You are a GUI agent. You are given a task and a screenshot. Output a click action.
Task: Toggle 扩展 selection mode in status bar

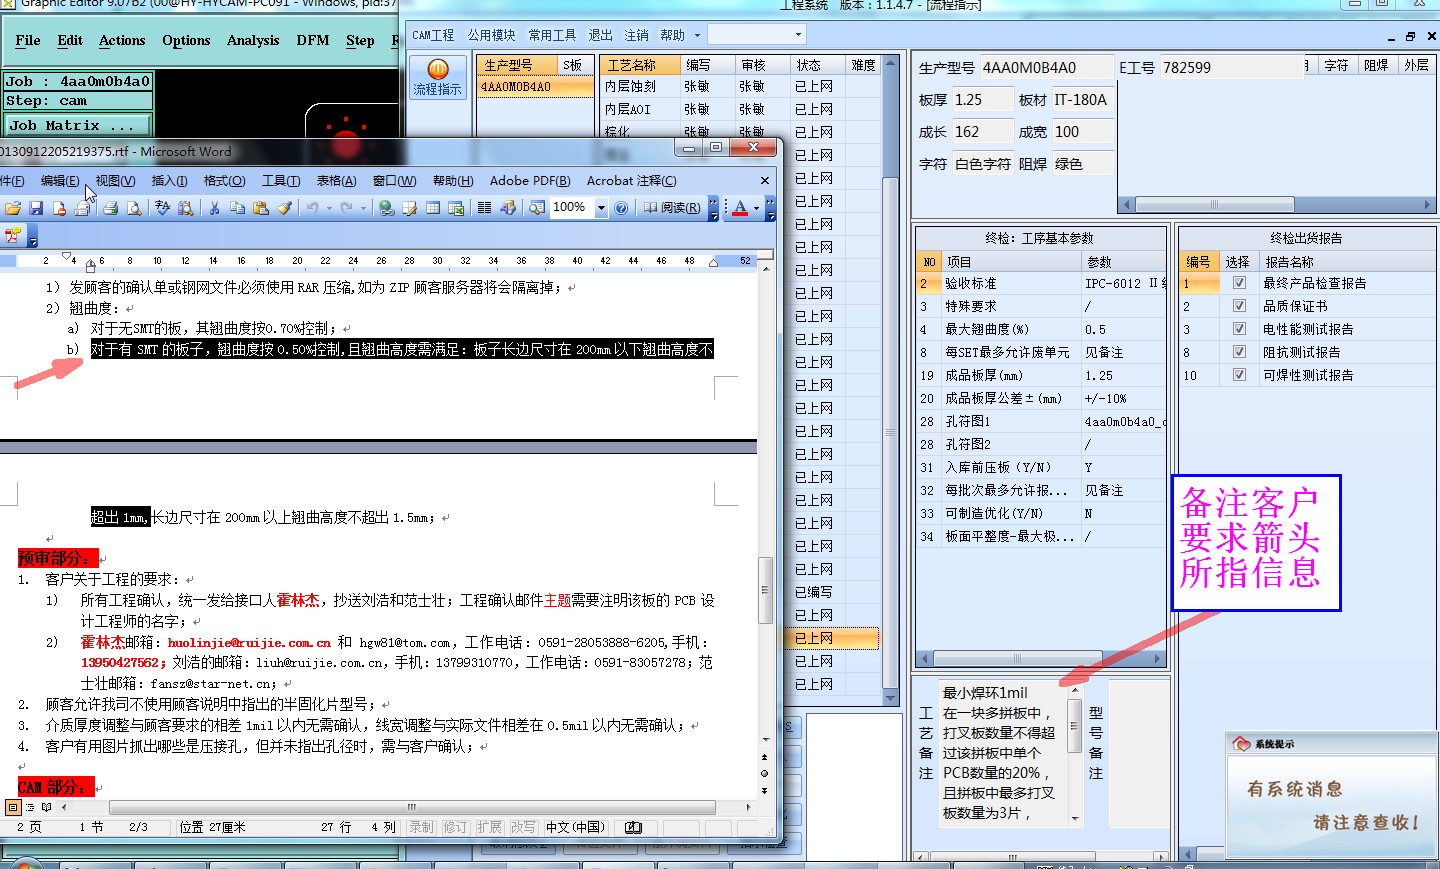point(489,827)
